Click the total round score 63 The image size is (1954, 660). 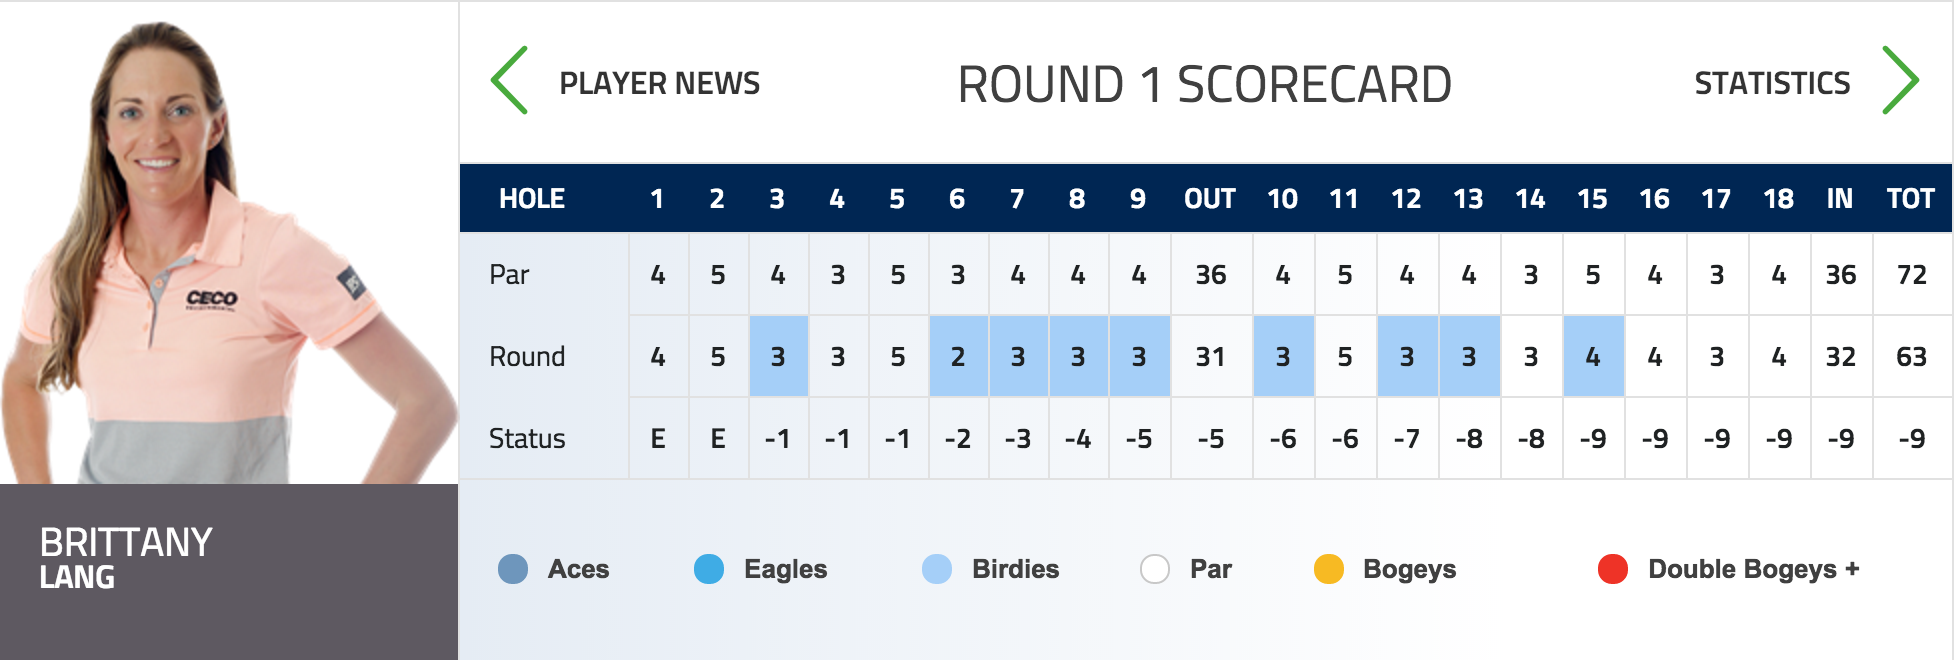click(x=1911, y=356)
